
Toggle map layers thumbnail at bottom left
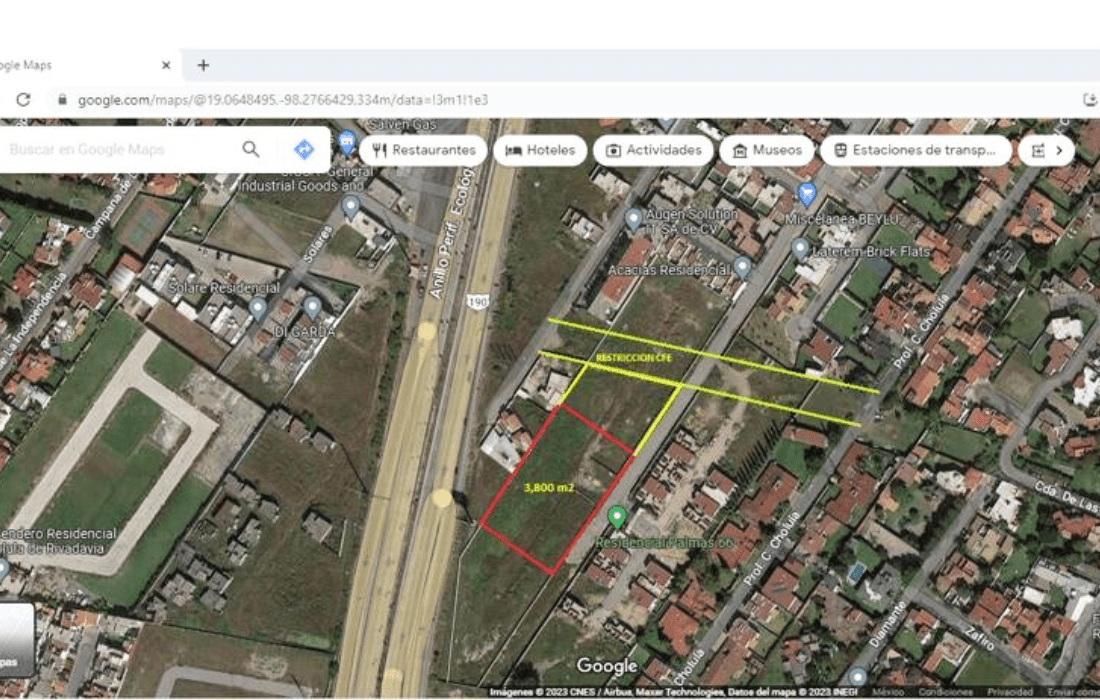(16, 638)
